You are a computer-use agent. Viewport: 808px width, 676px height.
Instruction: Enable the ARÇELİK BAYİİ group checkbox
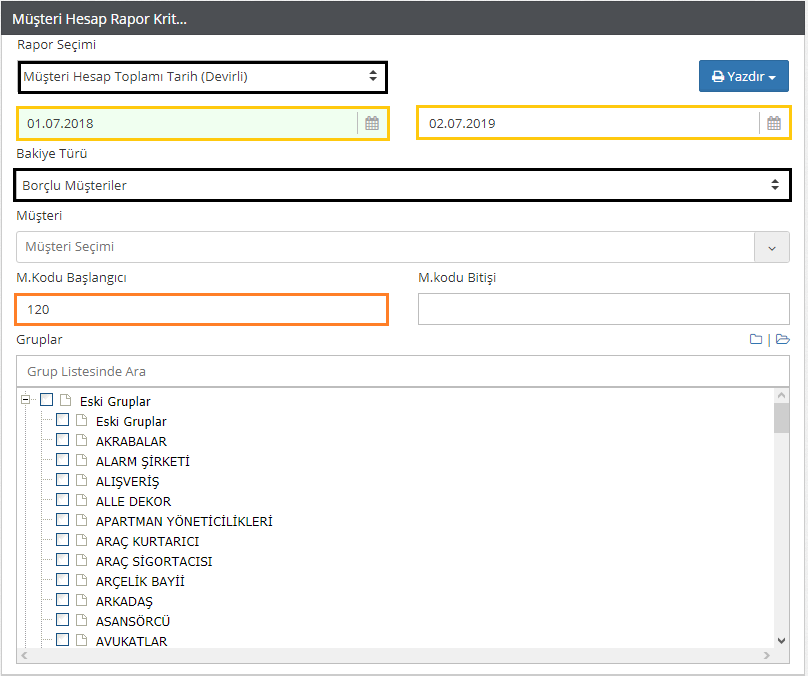coord(63,581)
